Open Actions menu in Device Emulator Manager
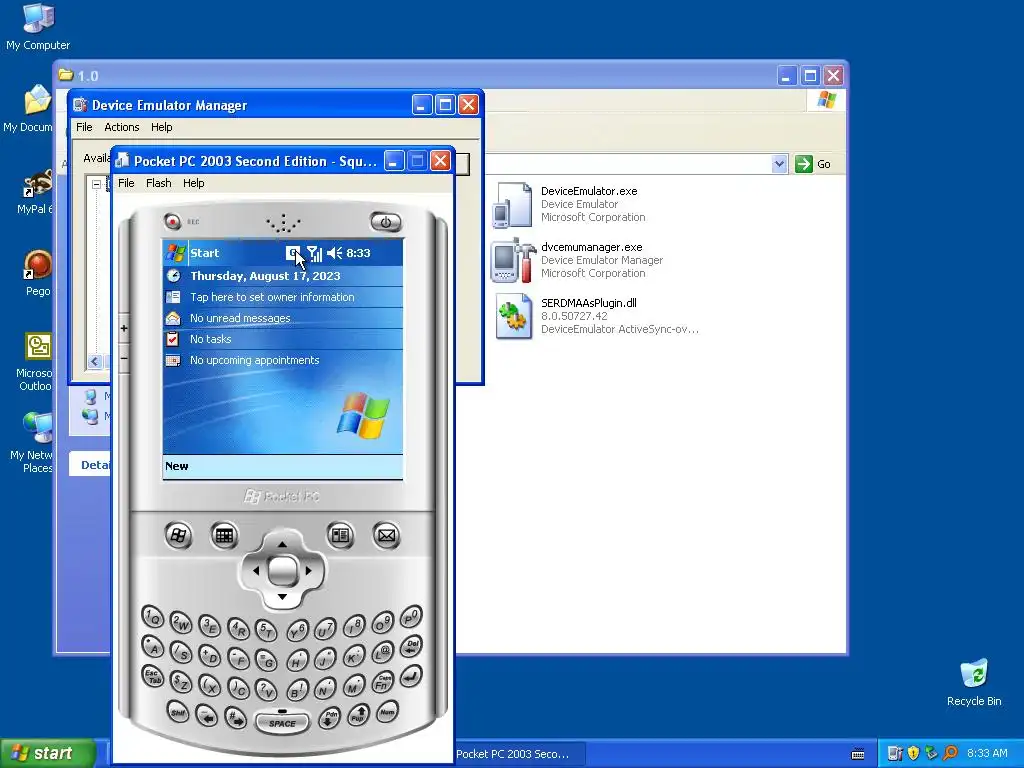1024x768 pixels. (121, 127)
